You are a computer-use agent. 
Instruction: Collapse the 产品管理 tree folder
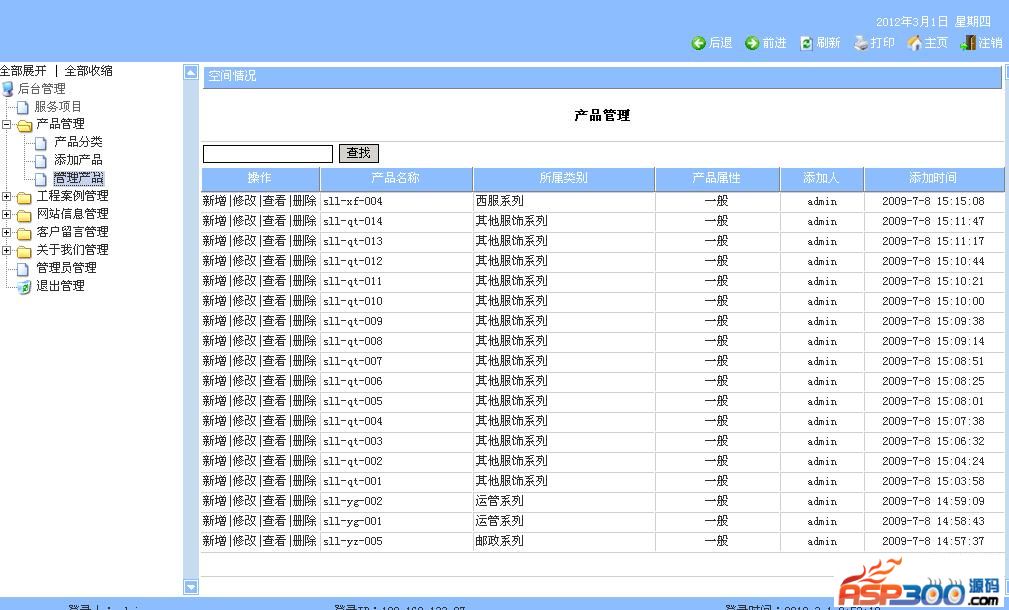point(7,125)
